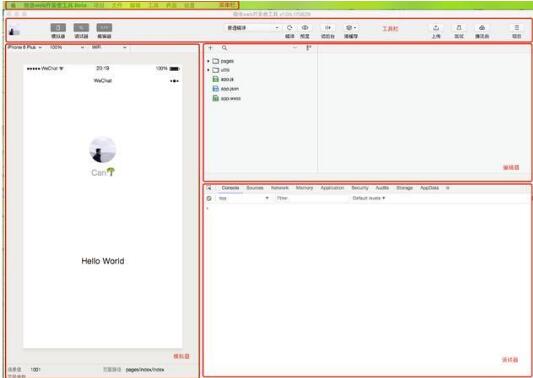Toggle the simulator panel button
This screenshot has width=533, height=378.
pyautogui.click(x=58, y=28)
